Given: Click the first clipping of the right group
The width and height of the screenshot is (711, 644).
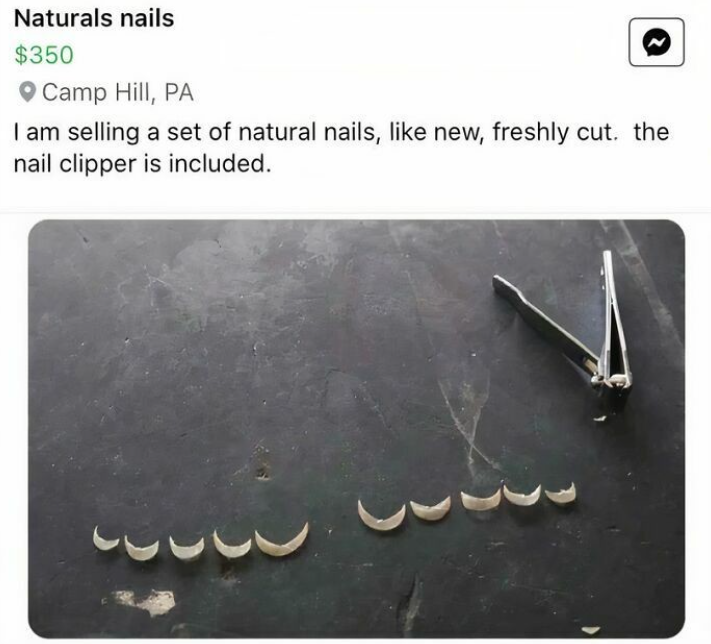Looking at the screenshot, I should tap(381, 516).
